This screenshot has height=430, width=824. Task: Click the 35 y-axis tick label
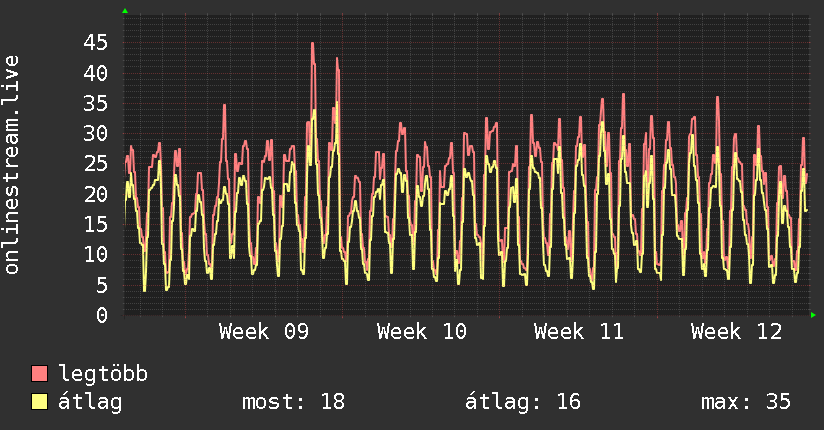click(96, 104)
